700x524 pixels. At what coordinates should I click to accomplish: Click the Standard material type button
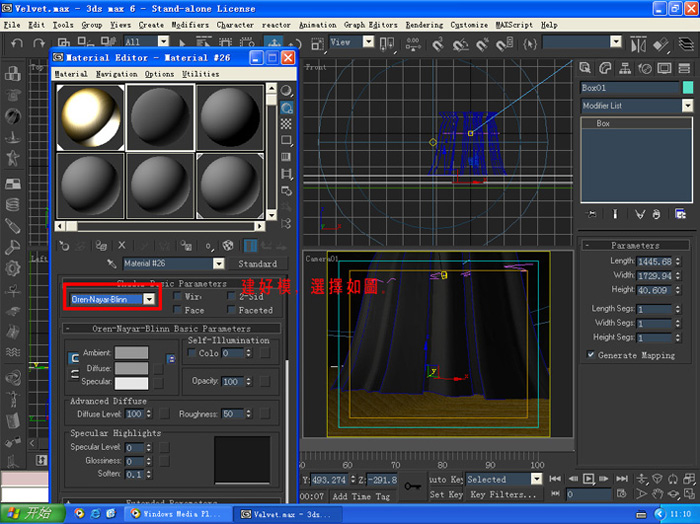click(x=257, y=264)
